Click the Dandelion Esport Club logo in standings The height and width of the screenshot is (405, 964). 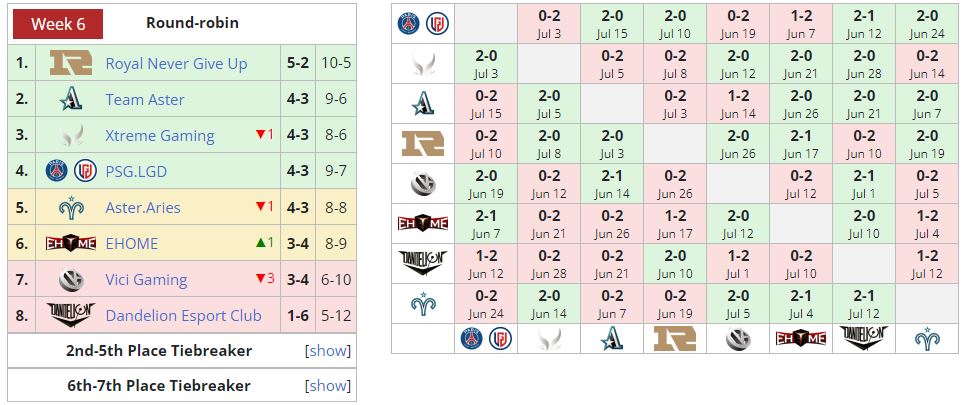(x=71, y=316)
